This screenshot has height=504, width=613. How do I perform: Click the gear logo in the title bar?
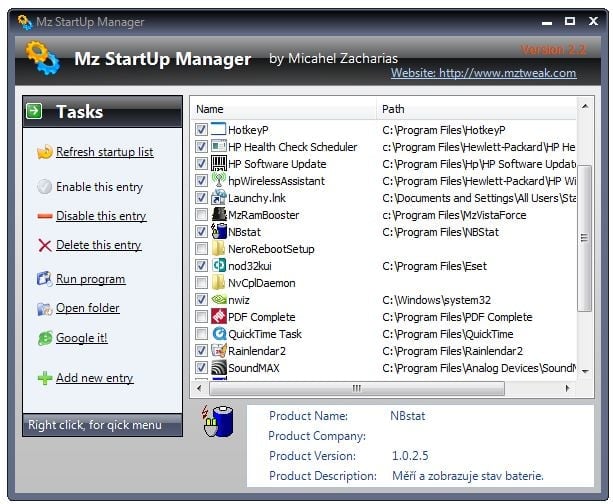point(24,22)
